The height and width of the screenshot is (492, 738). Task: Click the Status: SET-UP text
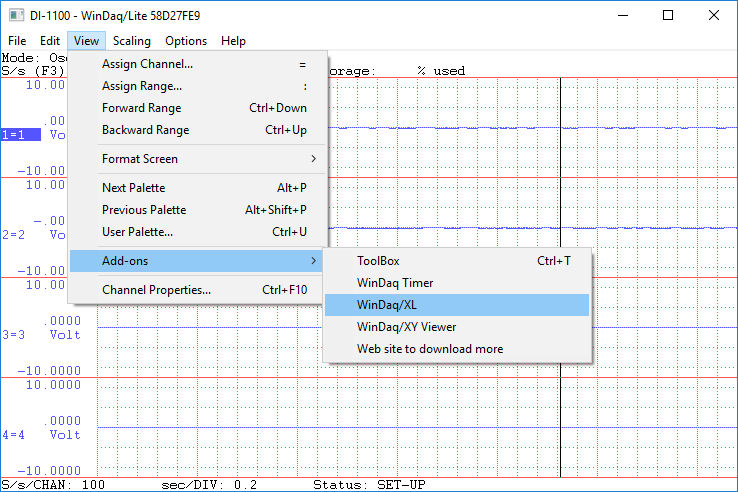pyautogui.click(x=369, y=485)
